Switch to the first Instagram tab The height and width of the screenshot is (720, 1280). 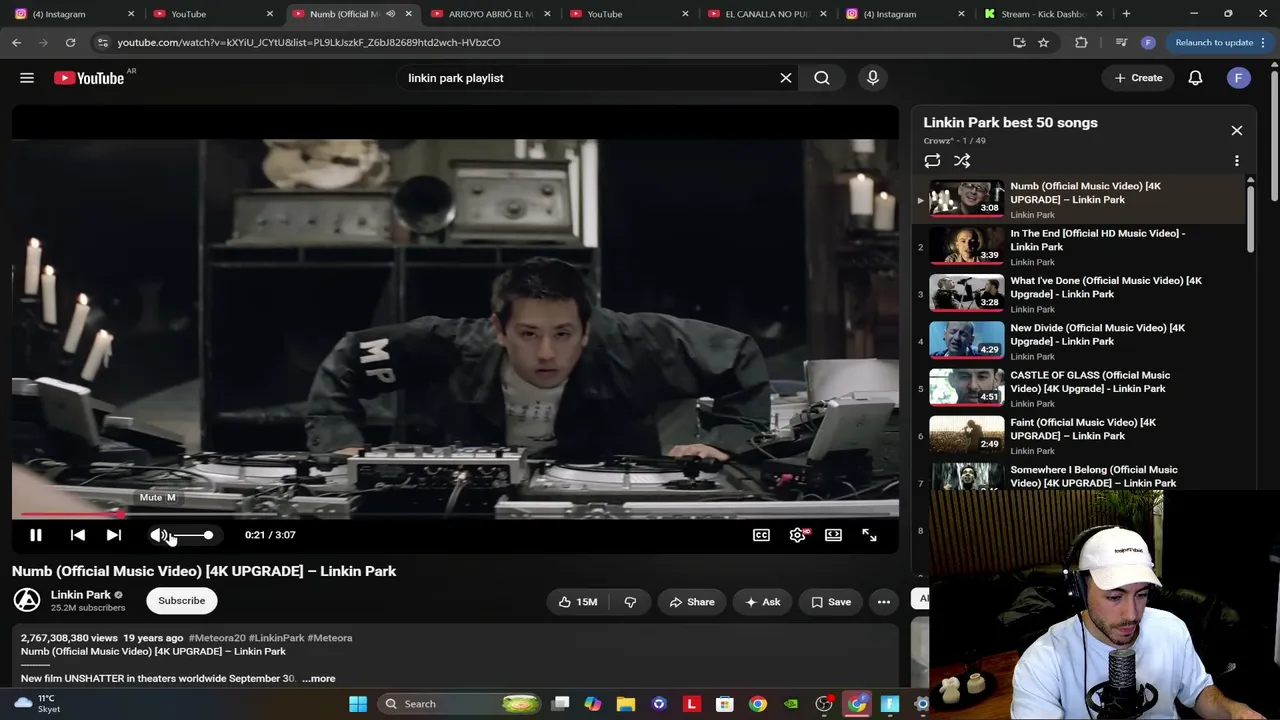point(75,14)
